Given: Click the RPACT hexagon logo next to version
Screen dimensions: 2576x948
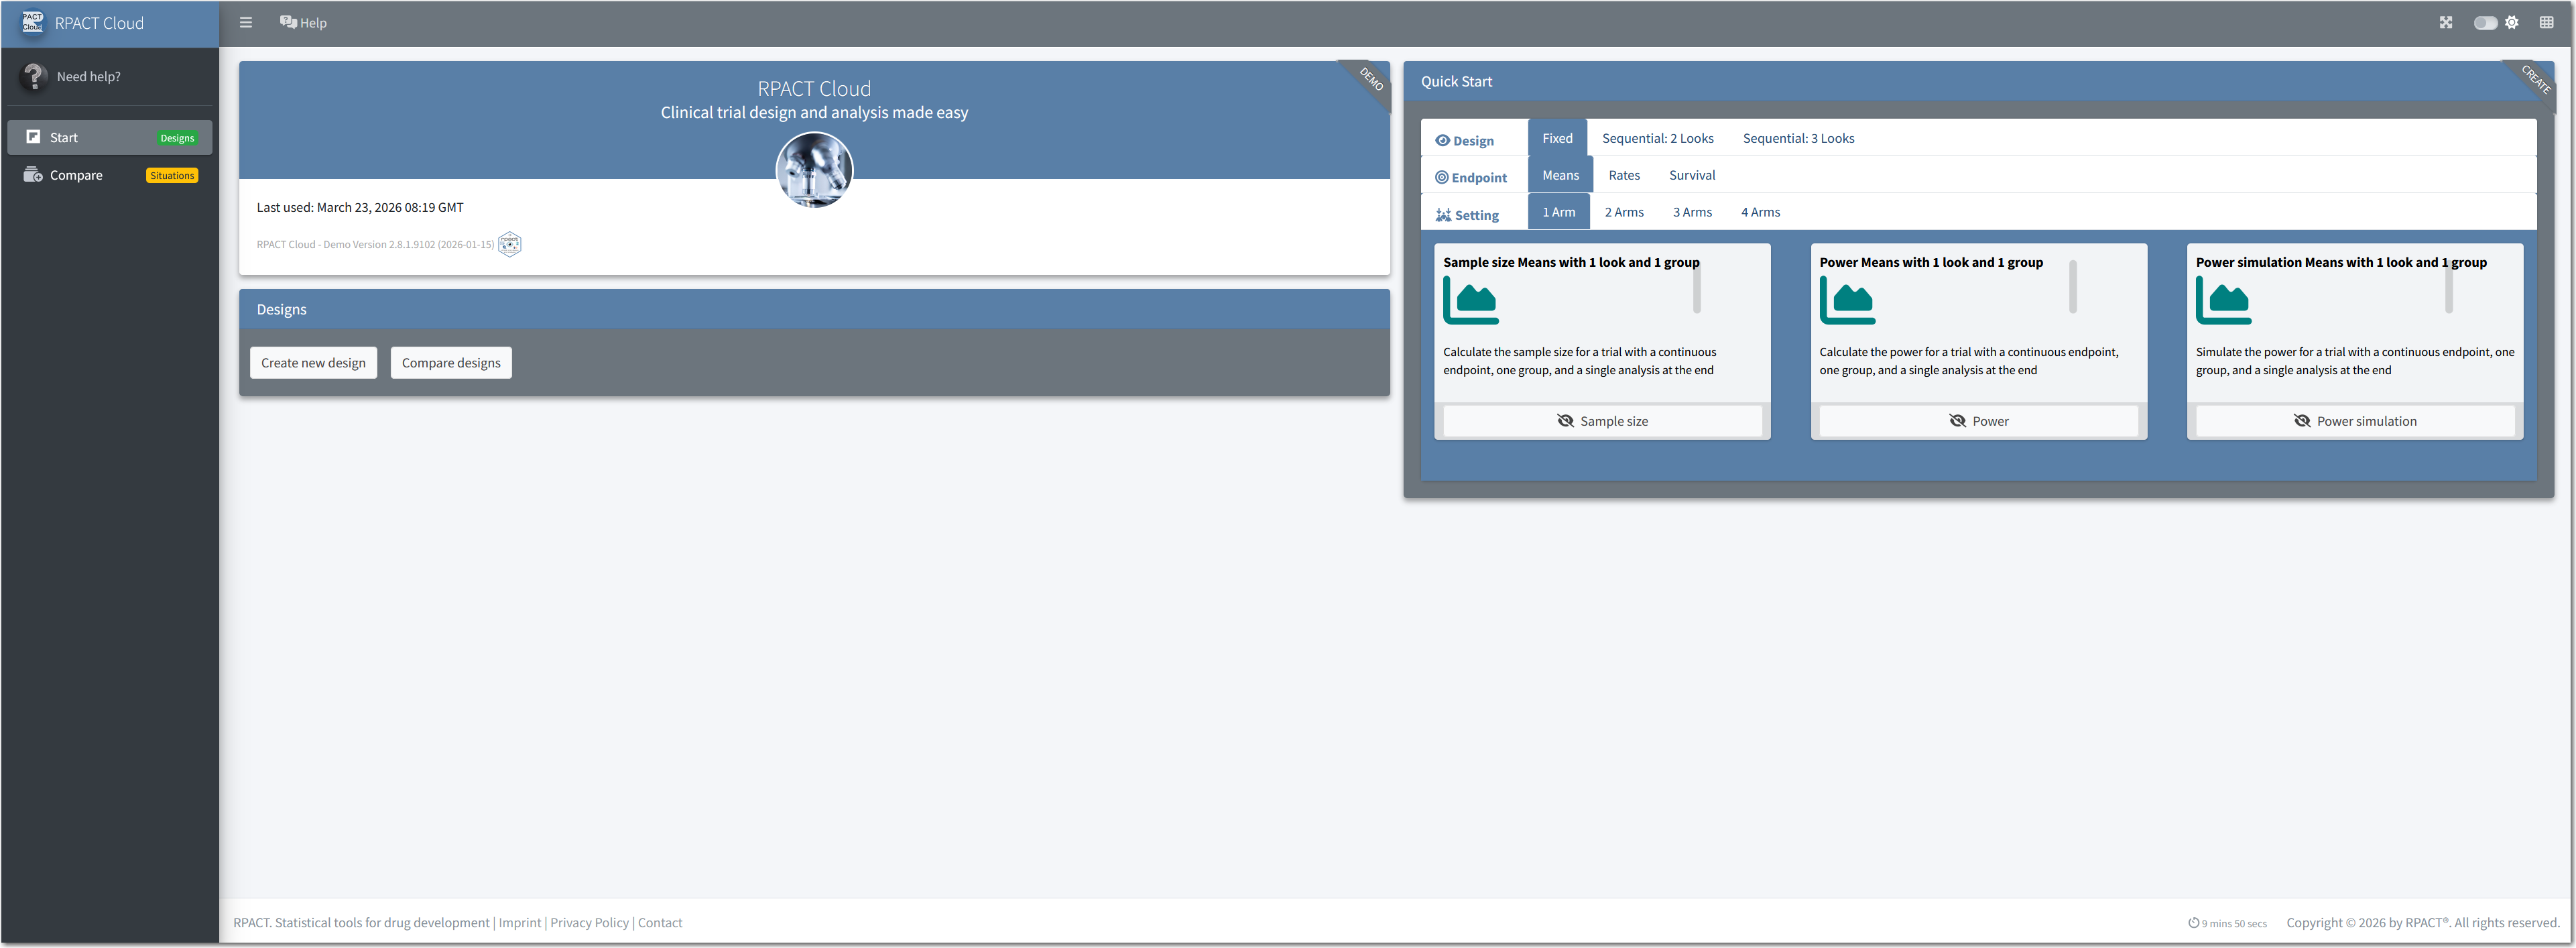Looking at the screenshot, I should (510, 244).
